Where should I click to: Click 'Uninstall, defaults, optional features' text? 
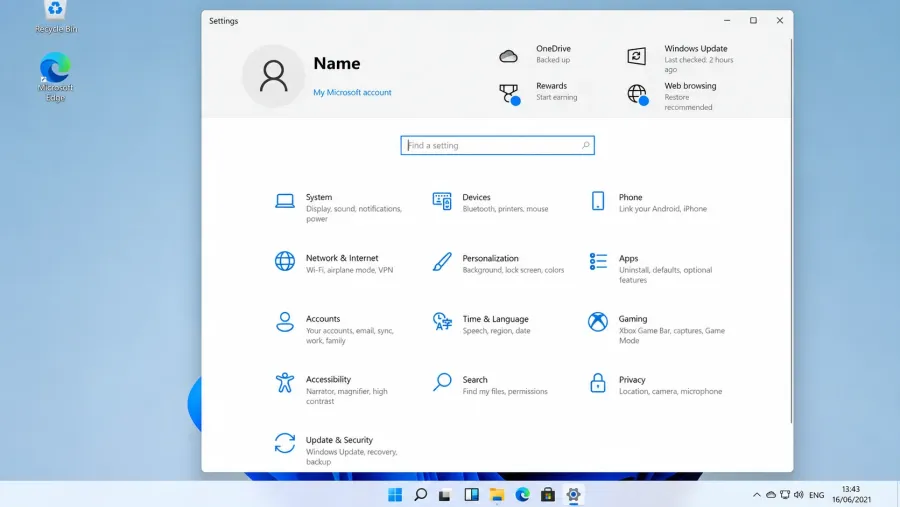pyautogui.click(x=665, y=275)
